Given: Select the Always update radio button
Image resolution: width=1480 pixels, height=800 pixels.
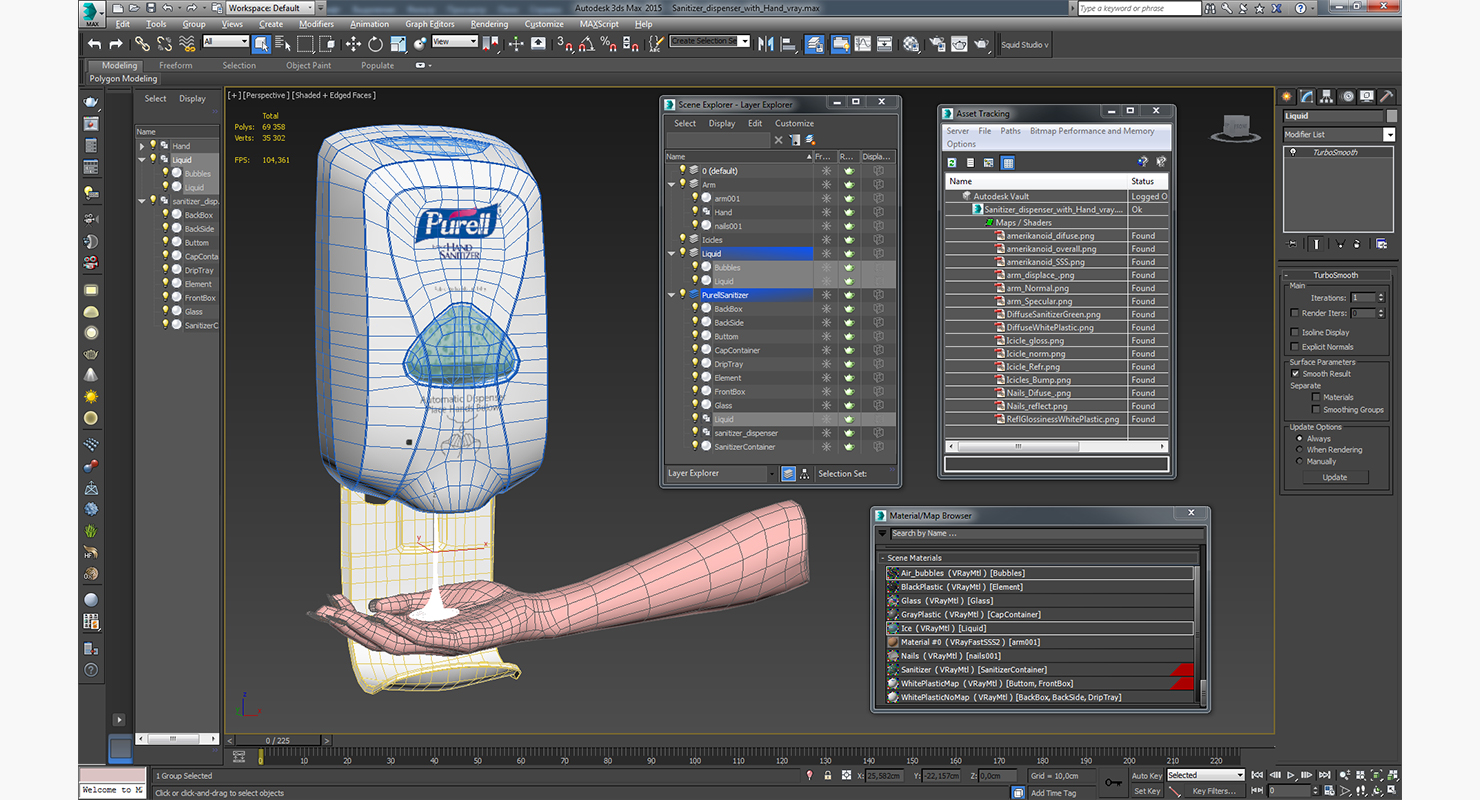Looking at the screenshot, I should tap(1300, 438).
